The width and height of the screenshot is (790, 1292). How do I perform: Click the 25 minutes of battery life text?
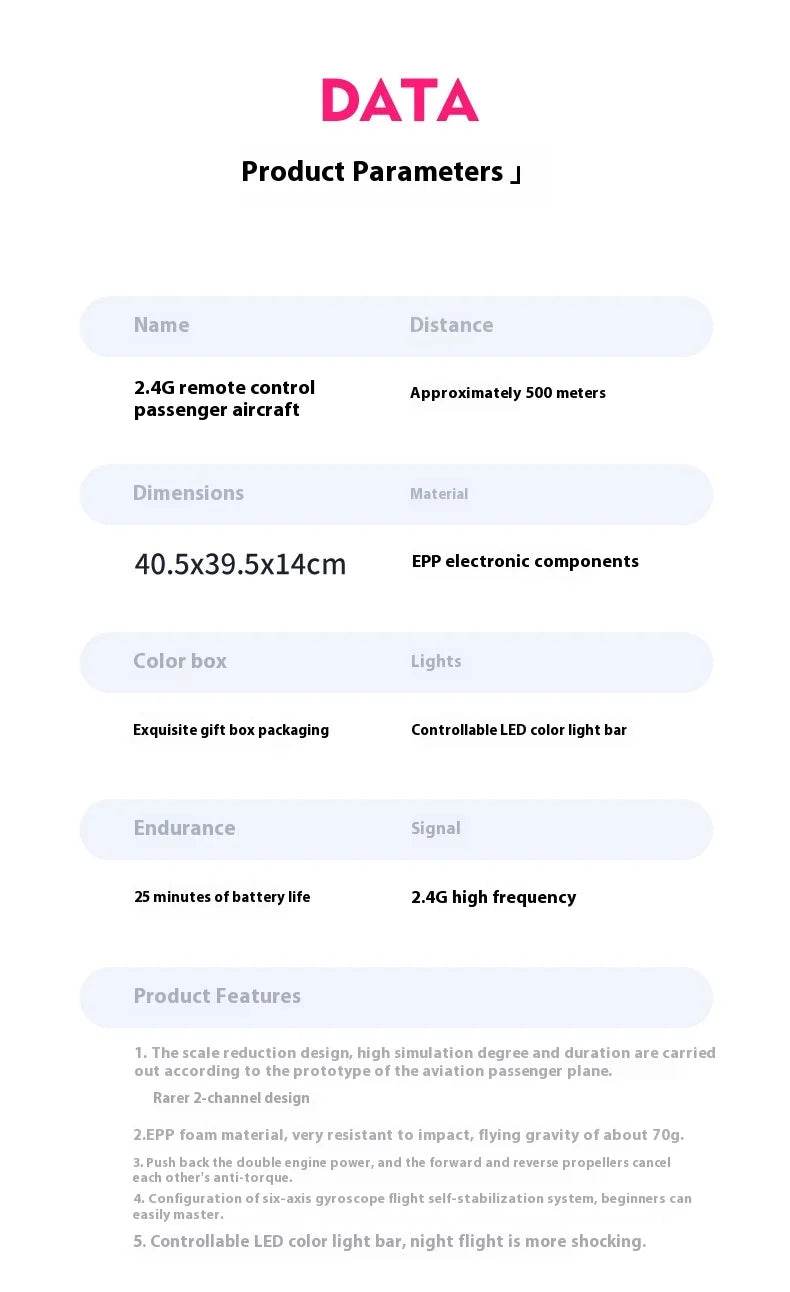(x=222, y=897)
